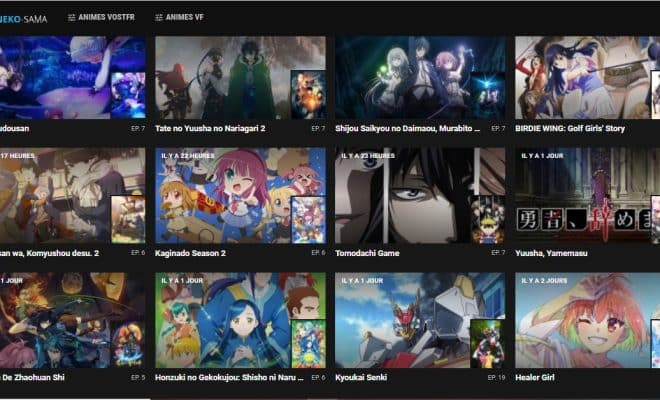The height and width of the screenshot is (400, 660).
Task: Open the Shijou Saikyou no Daimaou thumbnail
Action: click(x=420, y=77)
